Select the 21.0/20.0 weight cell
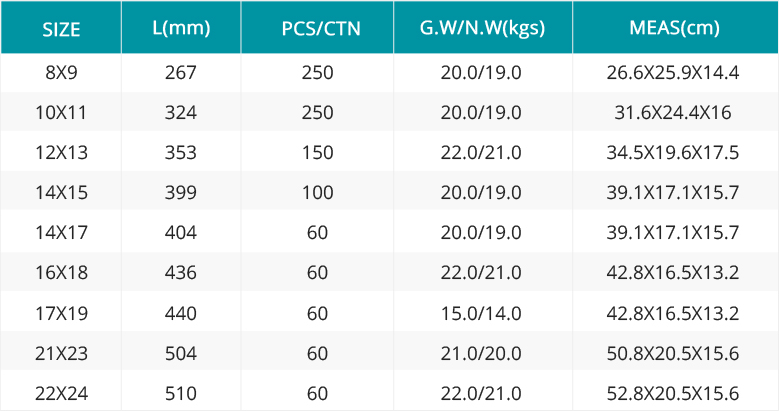This screenshot has height=411, width=779. click(x=481, y=353)
